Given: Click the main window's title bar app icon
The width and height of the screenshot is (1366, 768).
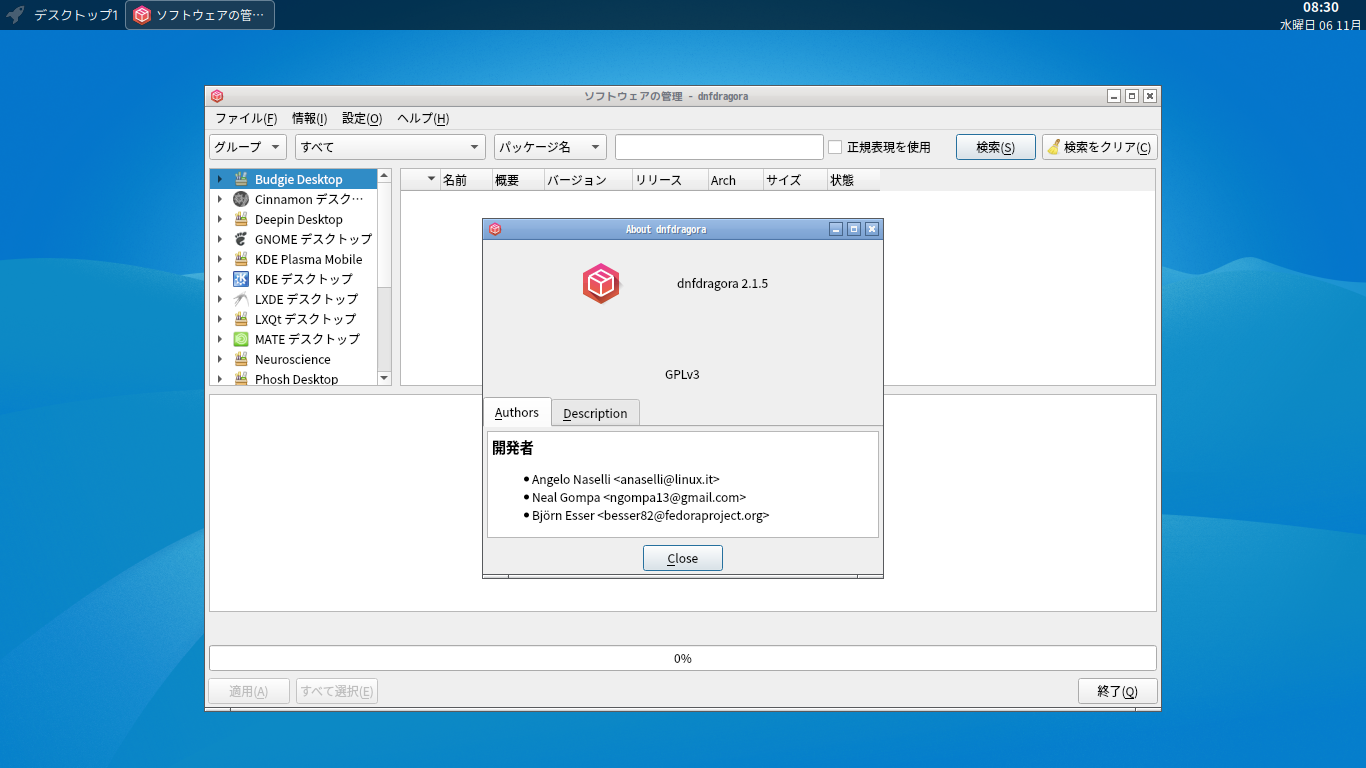Looking at the screenshot, I should point(217,96).
